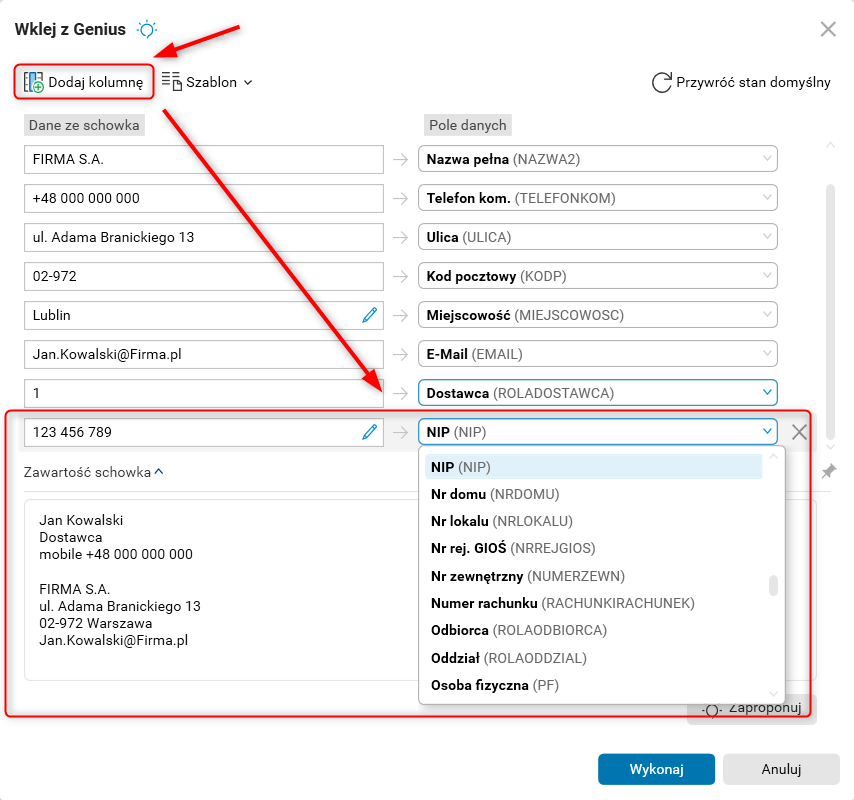Expand the Dostawca data field dropdown
The width and height of the screenshot is (854, 800).
pyautogui.click(x=767, y=393)
